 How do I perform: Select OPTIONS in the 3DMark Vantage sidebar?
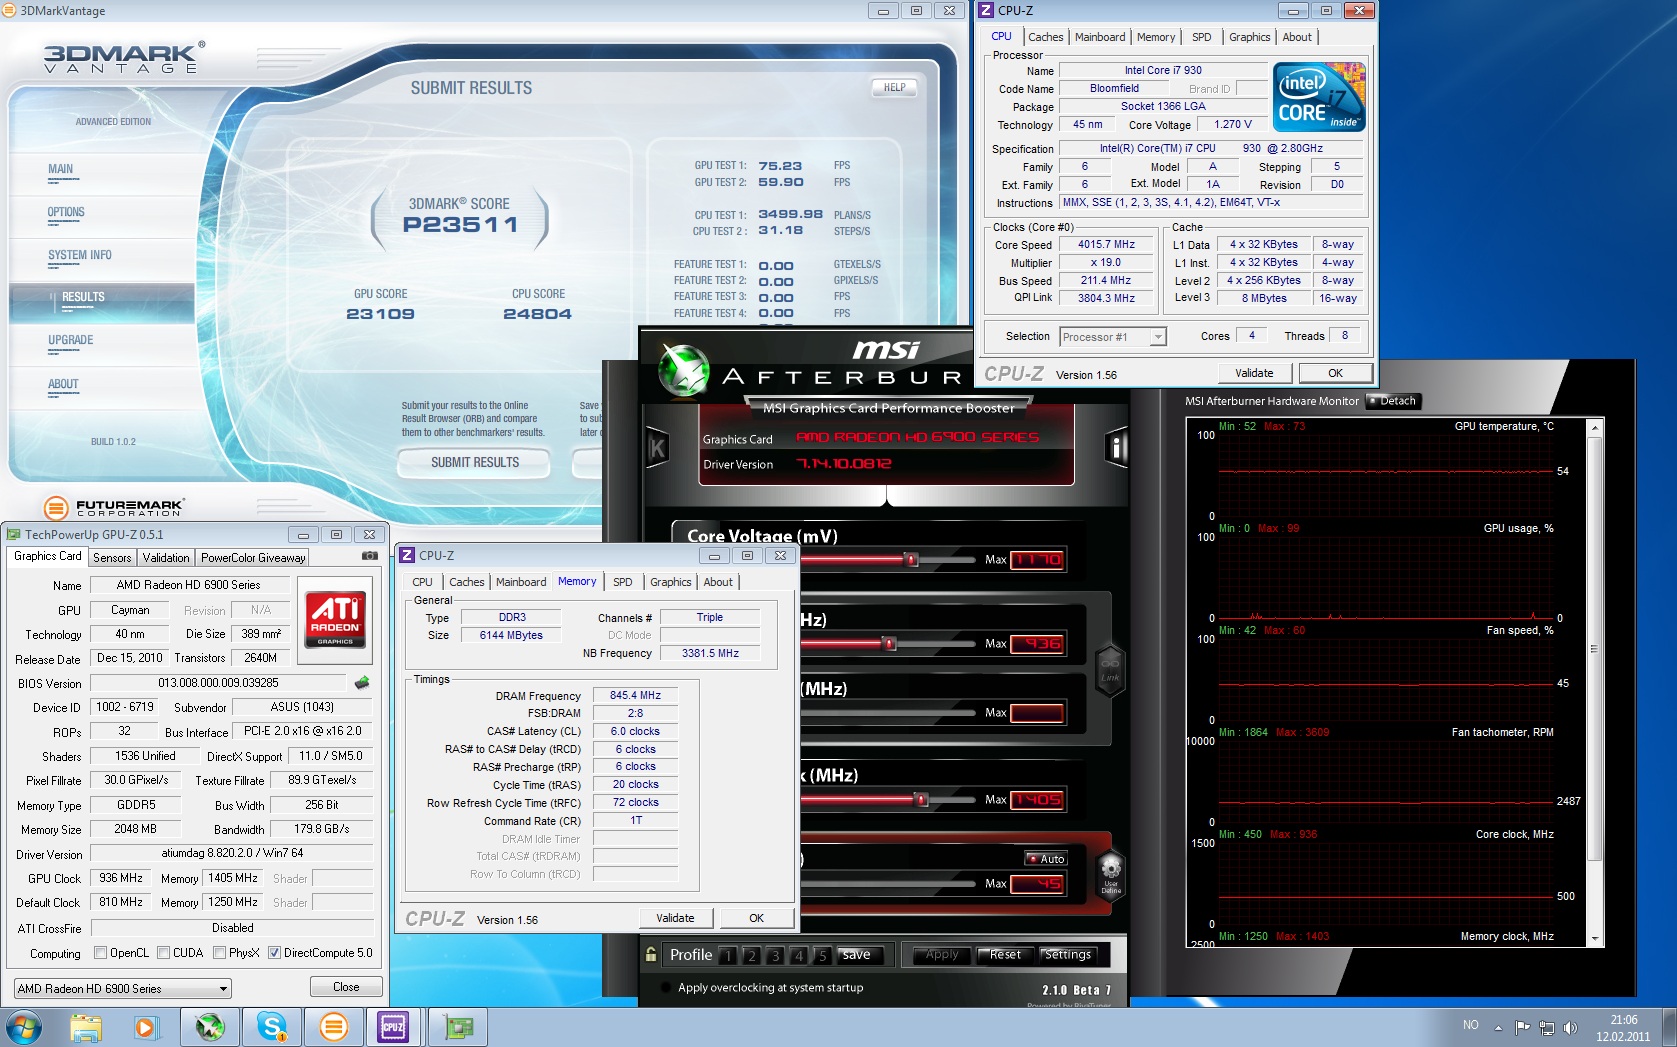click(66, 212)
